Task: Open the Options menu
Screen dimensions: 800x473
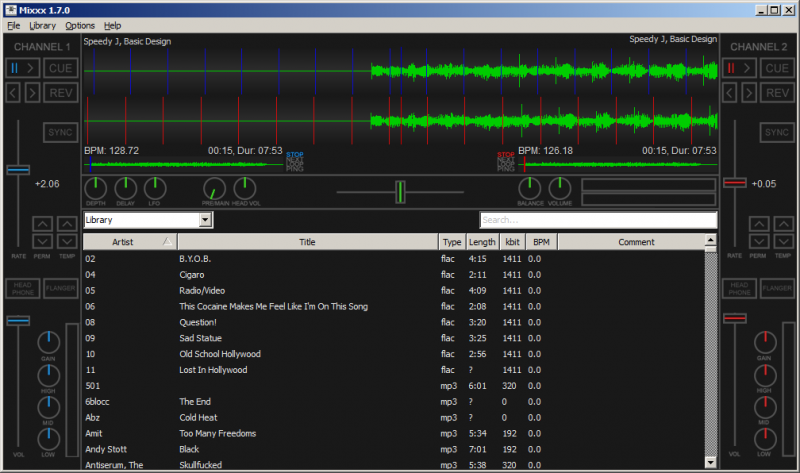Action: [x=80, y=26]
